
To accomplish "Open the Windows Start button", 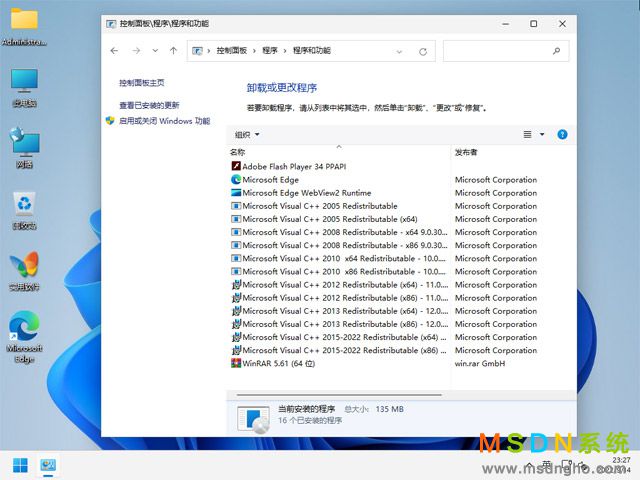I will pos(20,465).
